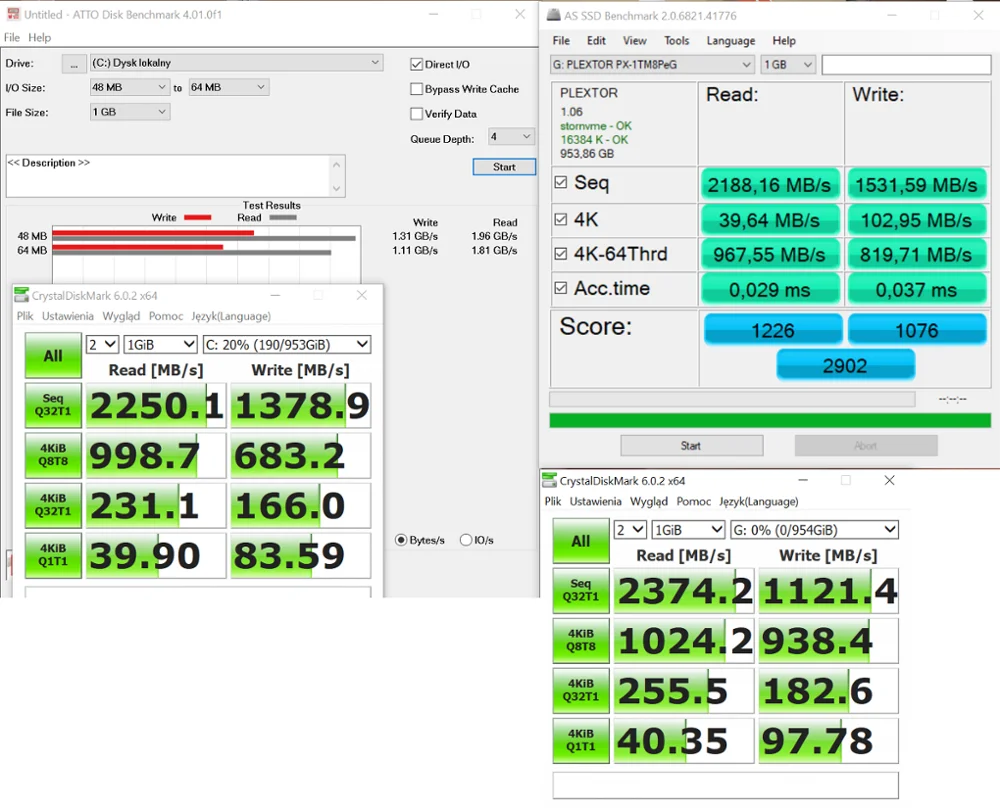The width and height of the screenshot is (1000, 811).
Task: Open Pomoc menu in right CrystalDiskMark
Action: click(693, 502)
